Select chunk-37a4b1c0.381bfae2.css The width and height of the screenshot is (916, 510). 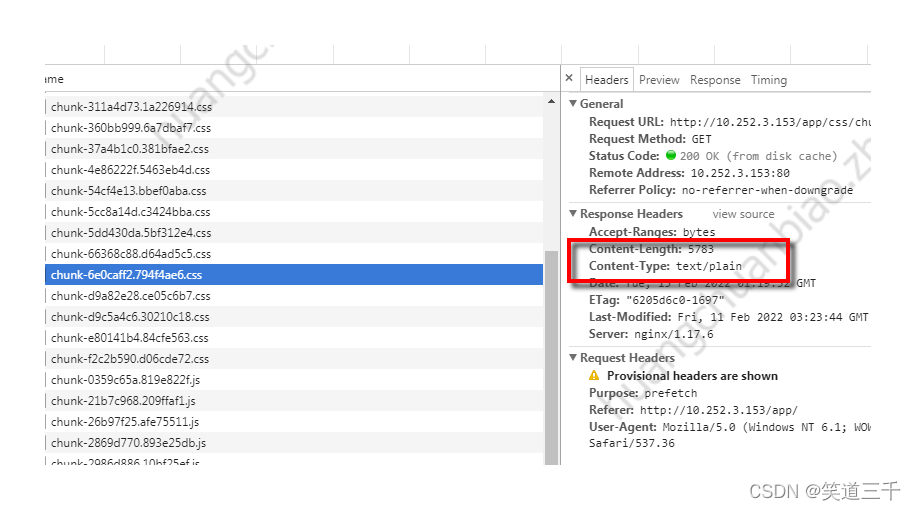coord(294,149)
